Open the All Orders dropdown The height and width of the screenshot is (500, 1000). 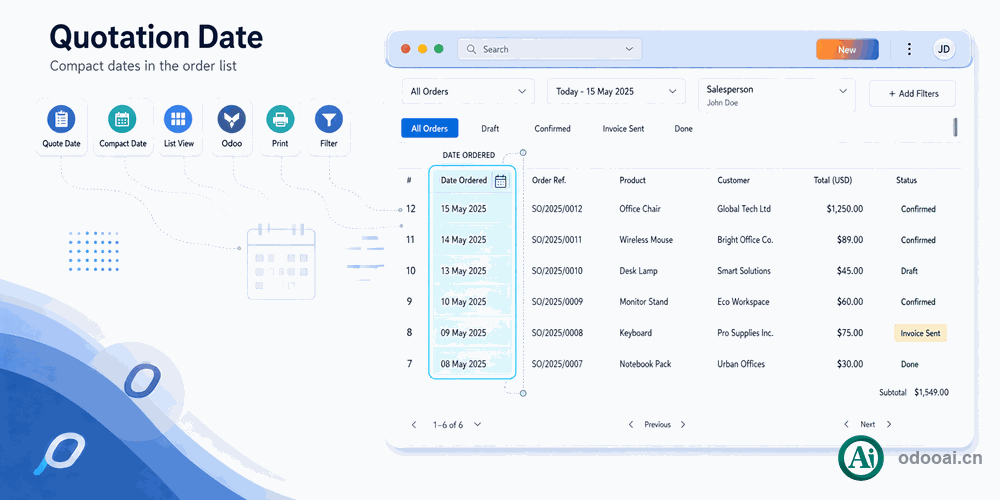coord(467,91)
